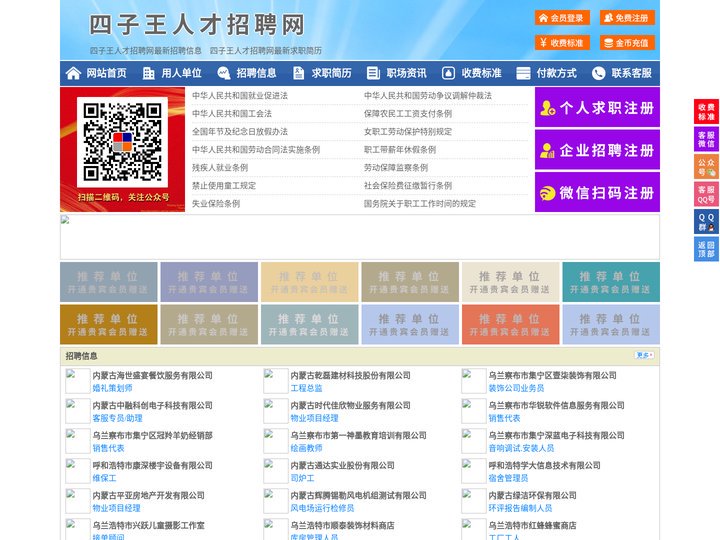Screen dimensions: 720x540
Task: Open 联系客服 nav item
Action: tap(631, 73)
